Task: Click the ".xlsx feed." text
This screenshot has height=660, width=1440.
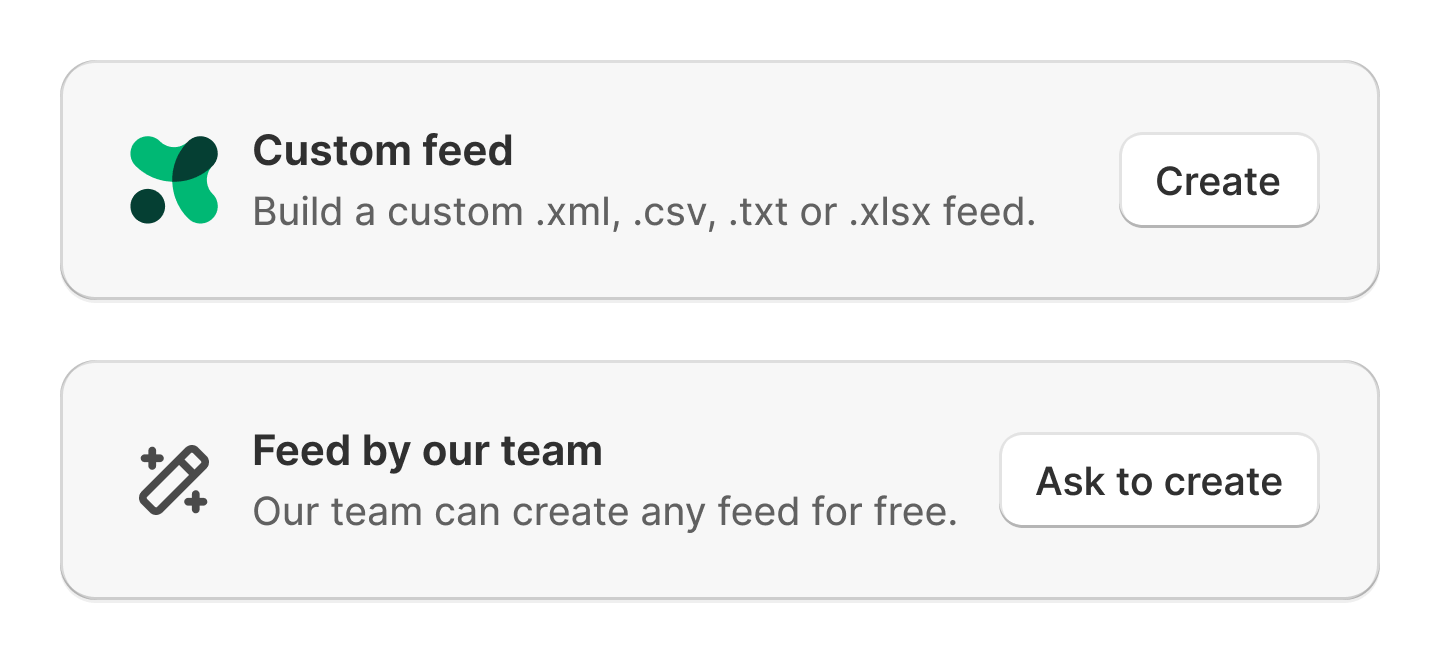Action: (x=942, y=211)
